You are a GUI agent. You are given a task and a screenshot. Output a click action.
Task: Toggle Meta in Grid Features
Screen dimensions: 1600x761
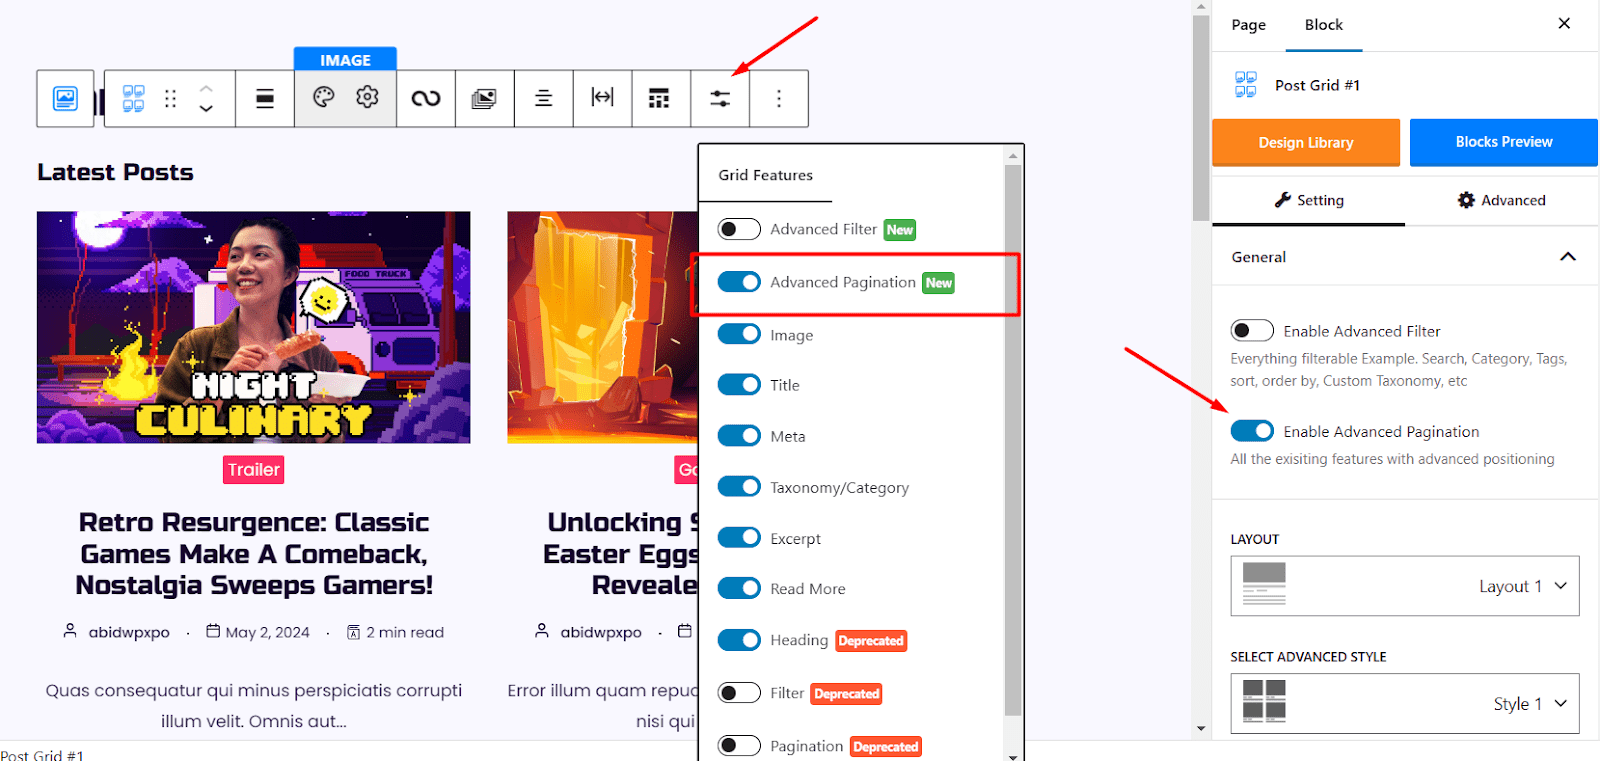pyautogui.click(x=739, y=435)
